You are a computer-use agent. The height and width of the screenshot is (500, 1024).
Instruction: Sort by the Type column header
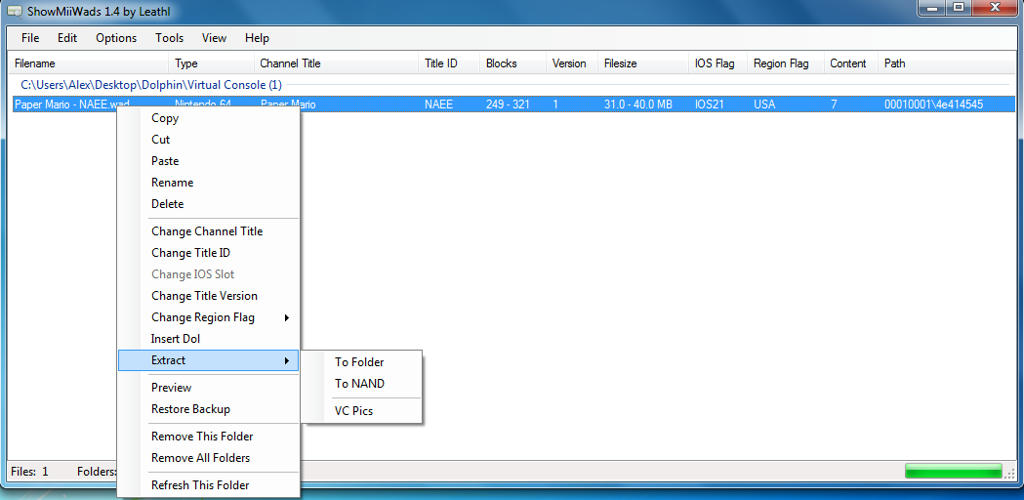212,64
